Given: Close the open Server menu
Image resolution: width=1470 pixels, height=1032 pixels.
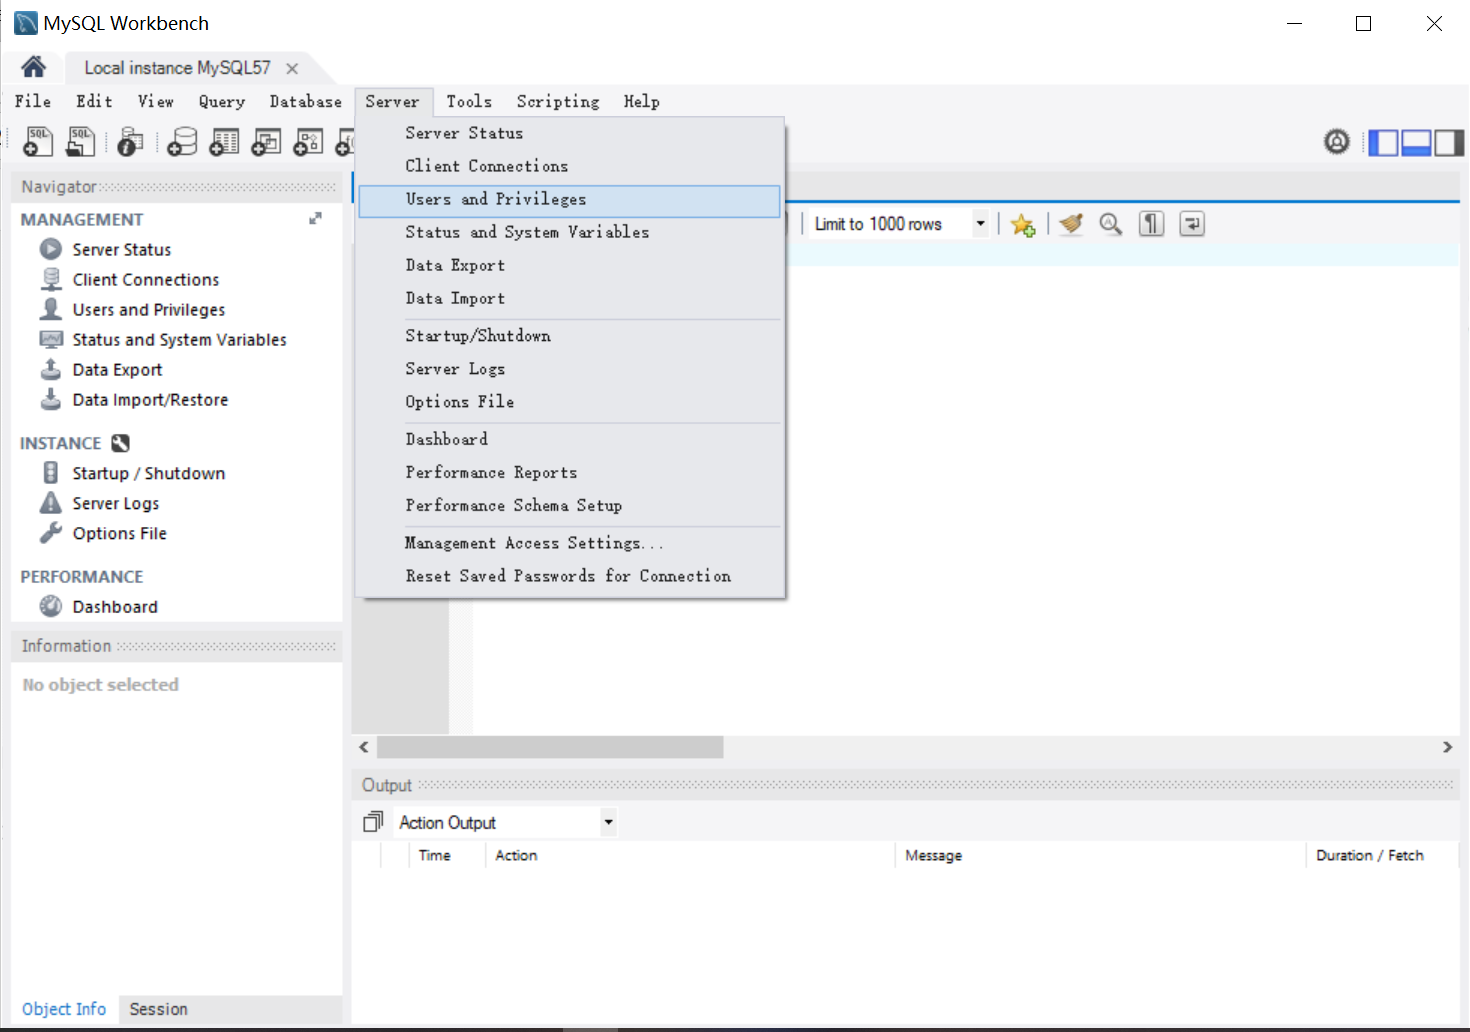Looking at the screenshot, I should tap(393, 101).
